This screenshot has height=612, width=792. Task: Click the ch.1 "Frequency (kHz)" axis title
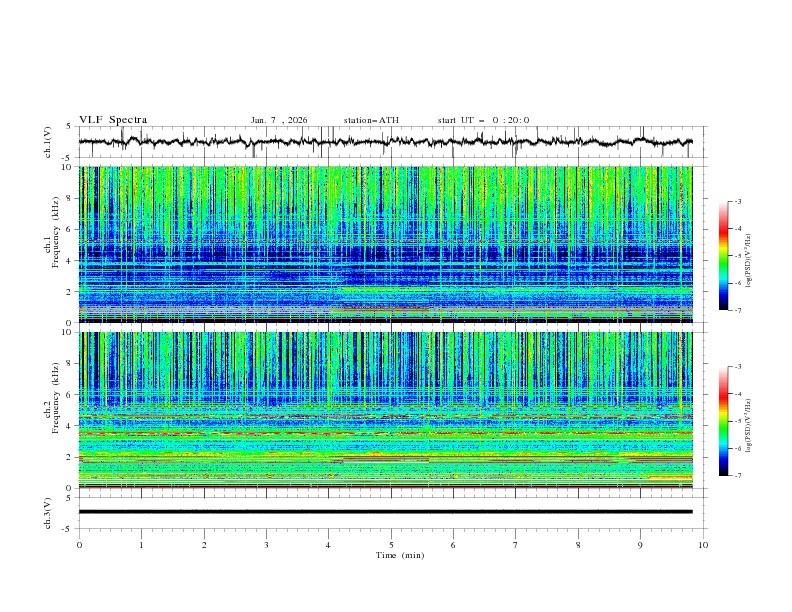click(56, 232)
